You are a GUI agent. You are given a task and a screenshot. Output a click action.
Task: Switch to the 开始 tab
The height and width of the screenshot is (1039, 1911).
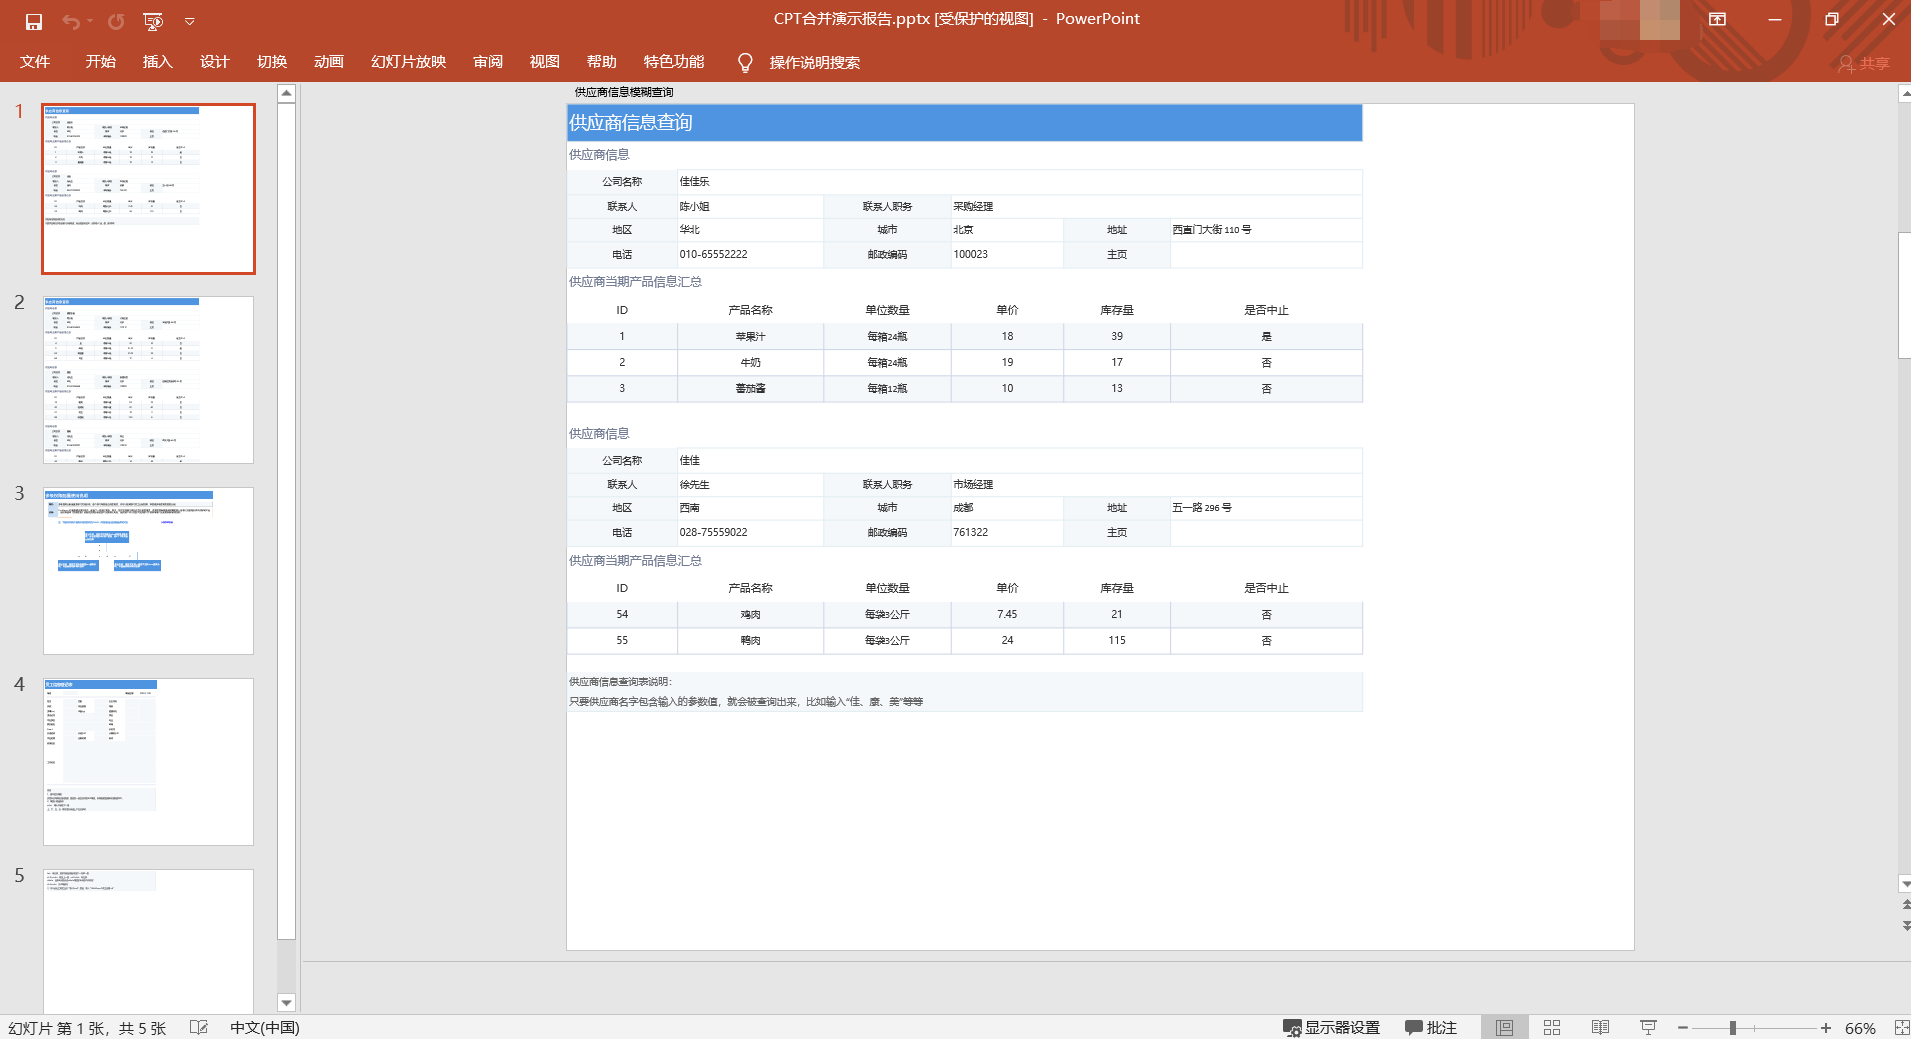tap(100, 62)
